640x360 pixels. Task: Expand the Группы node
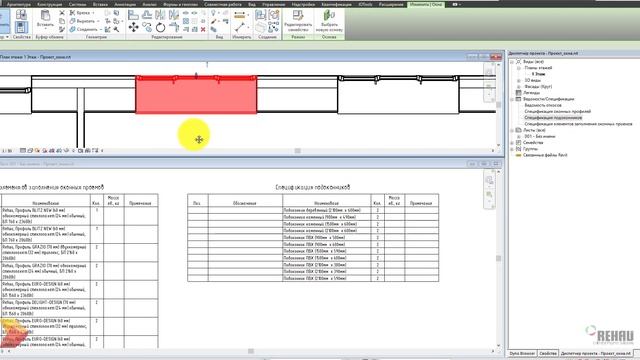point(512,149)
